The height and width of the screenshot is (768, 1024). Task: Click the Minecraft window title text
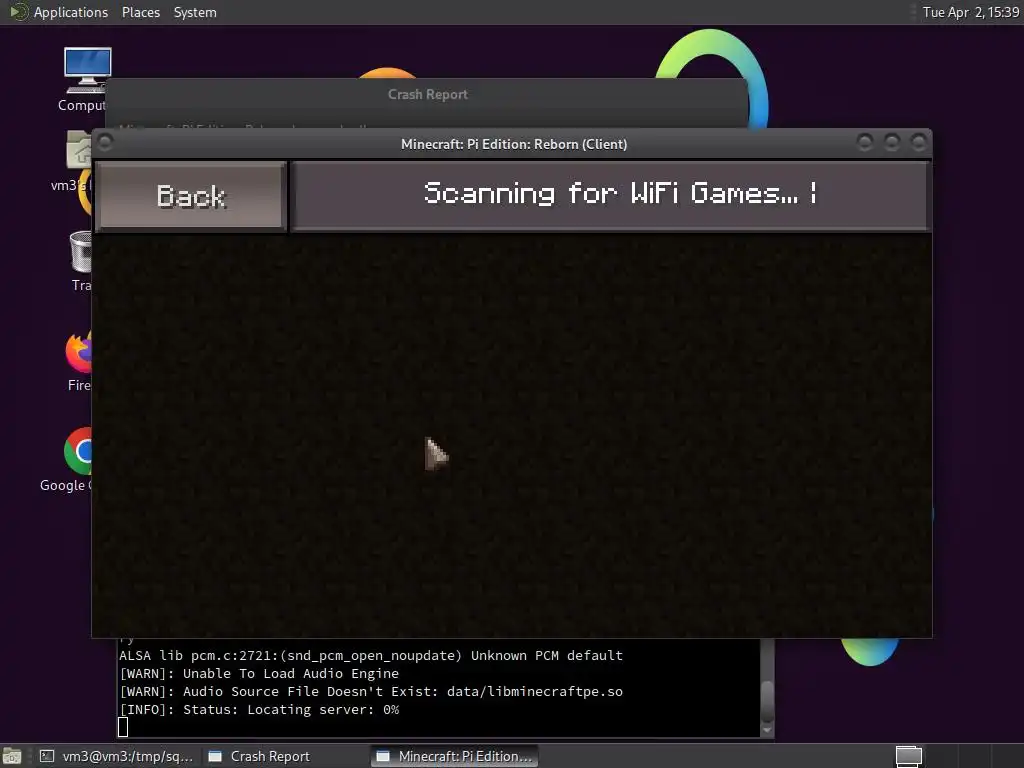(514, 144)
